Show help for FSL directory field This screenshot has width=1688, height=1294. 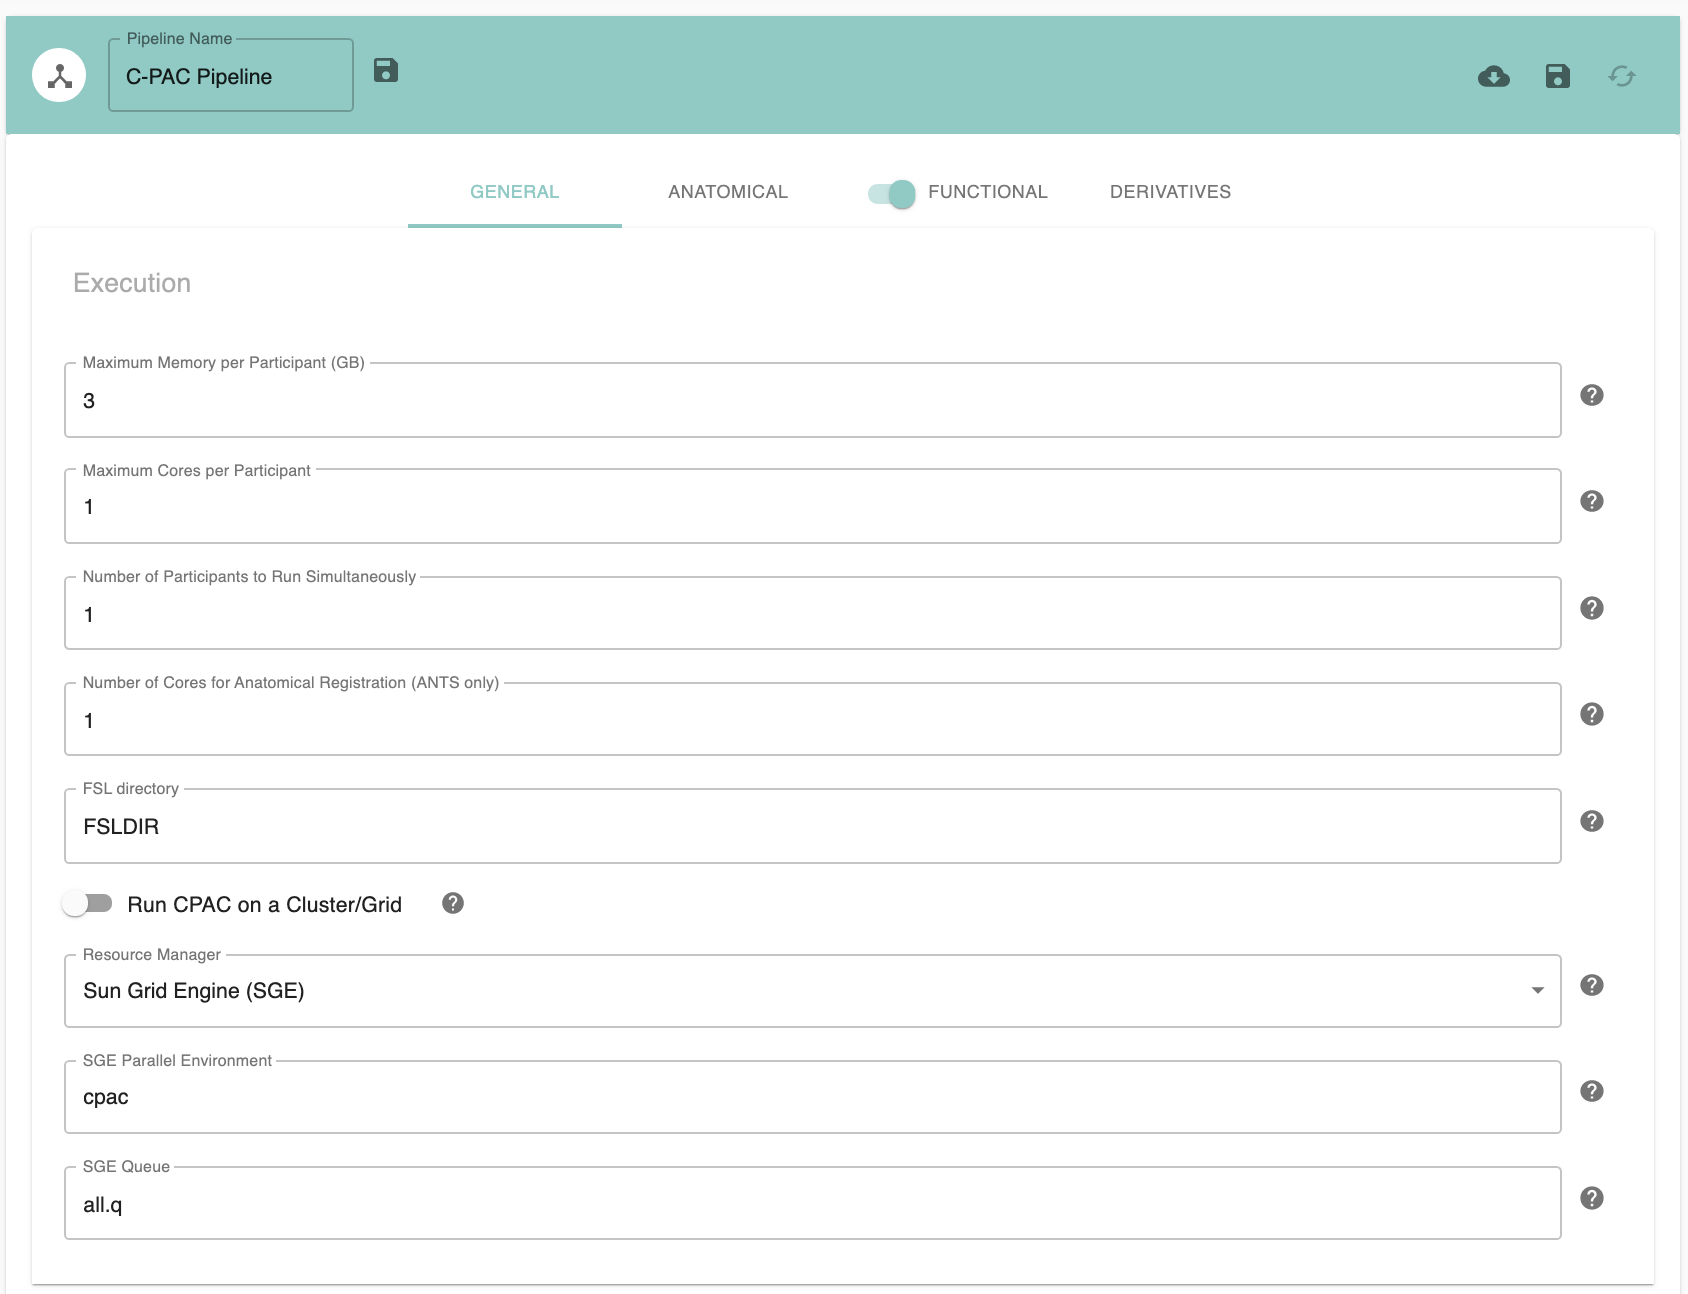(1591, 821)
